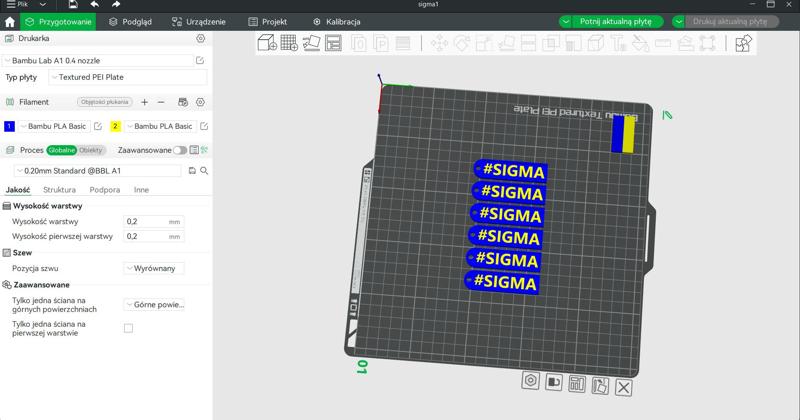Open the Górne powie... dropdown
800x420 pixels.
(x=154, y=305)
